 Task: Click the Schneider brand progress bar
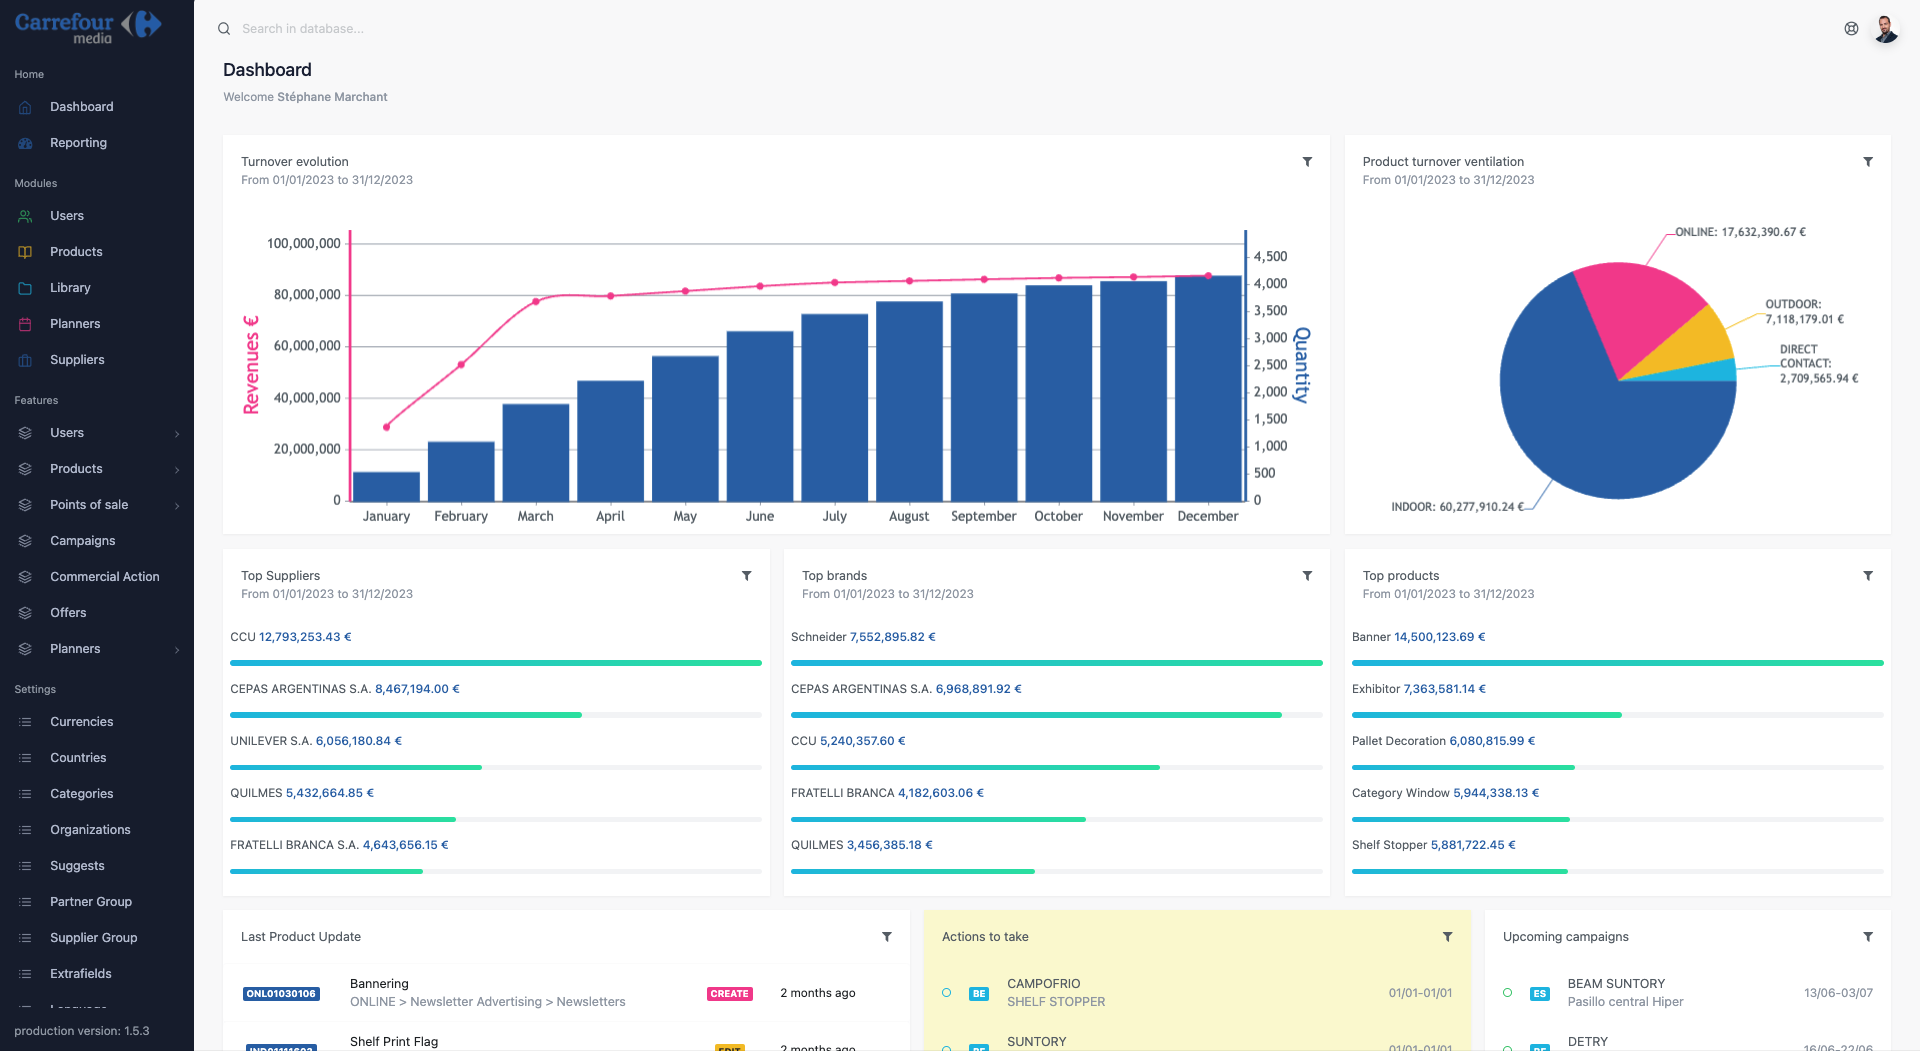point(1057,663)
